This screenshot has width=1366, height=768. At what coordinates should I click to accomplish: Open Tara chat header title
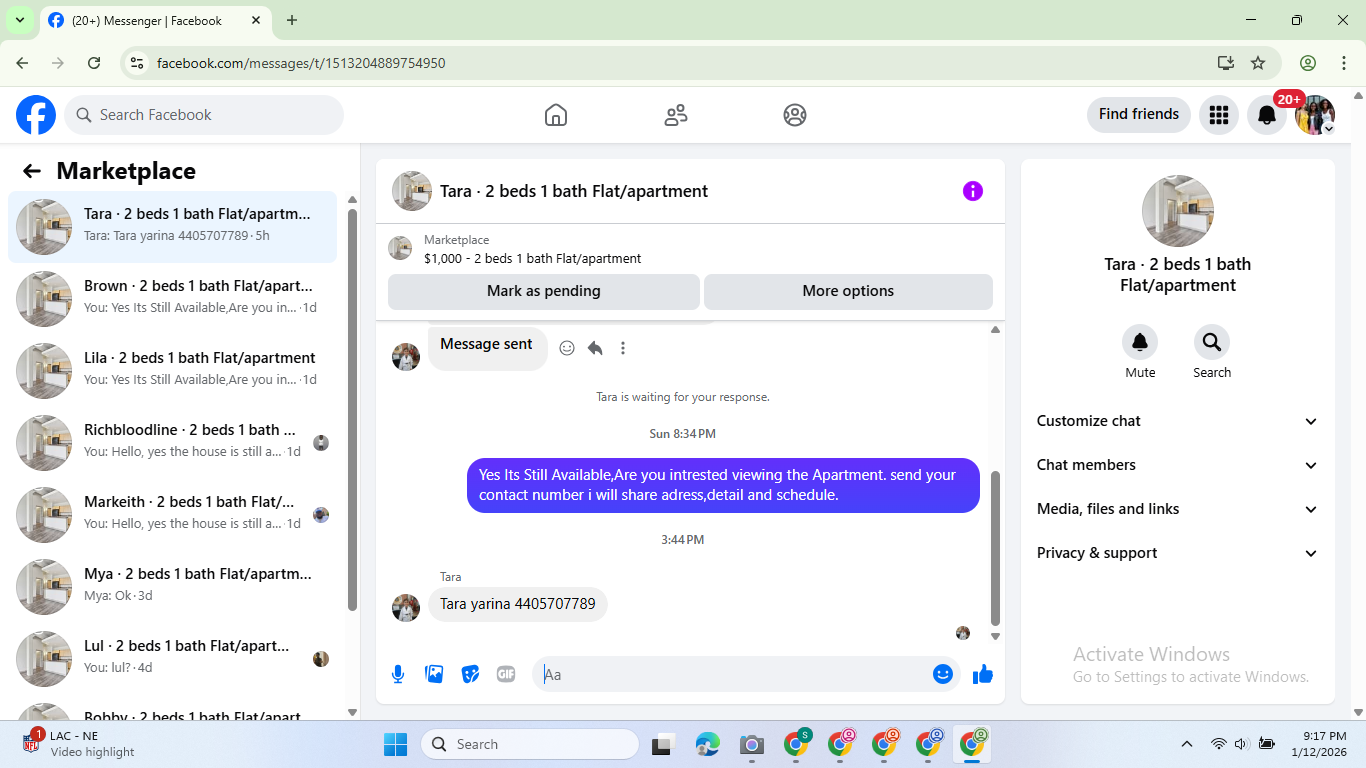coord(574,191)
